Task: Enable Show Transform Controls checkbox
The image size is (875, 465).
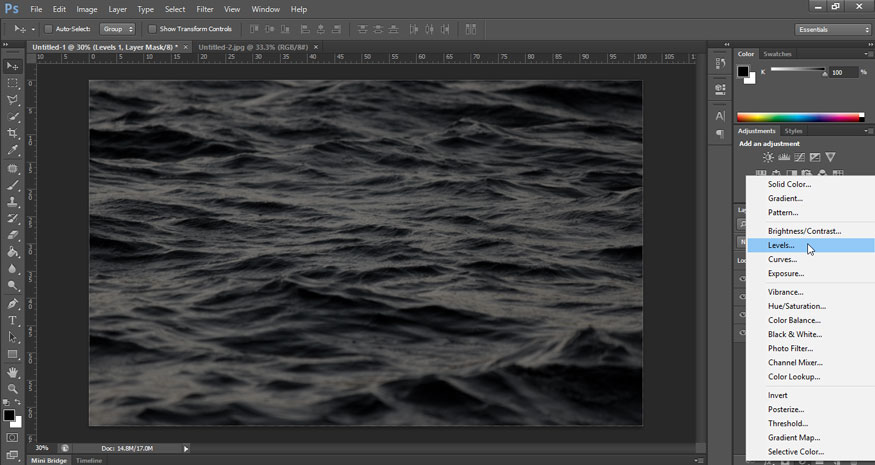Action: click(152, 29)
